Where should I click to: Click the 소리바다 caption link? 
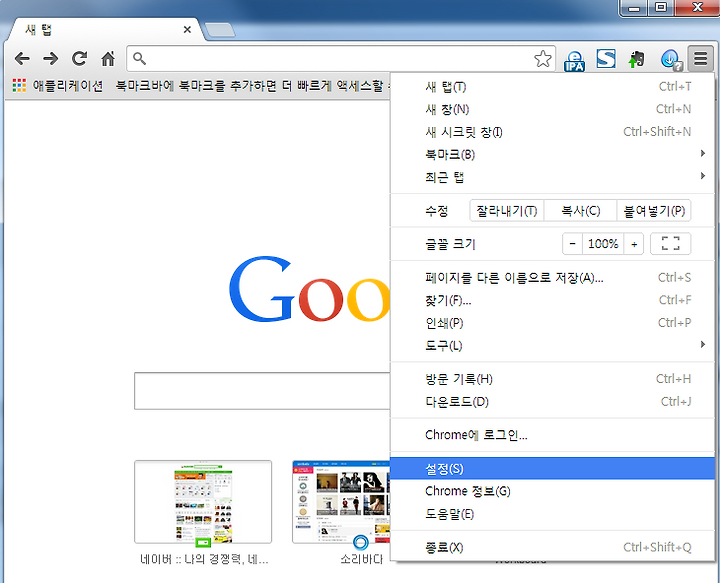[361, 559]
